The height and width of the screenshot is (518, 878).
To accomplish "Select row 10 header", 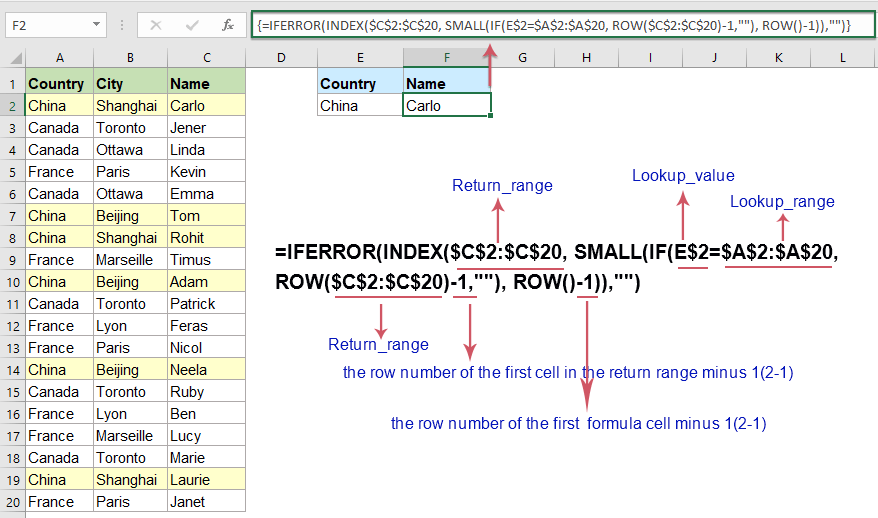I will click(x=12, y=282).
